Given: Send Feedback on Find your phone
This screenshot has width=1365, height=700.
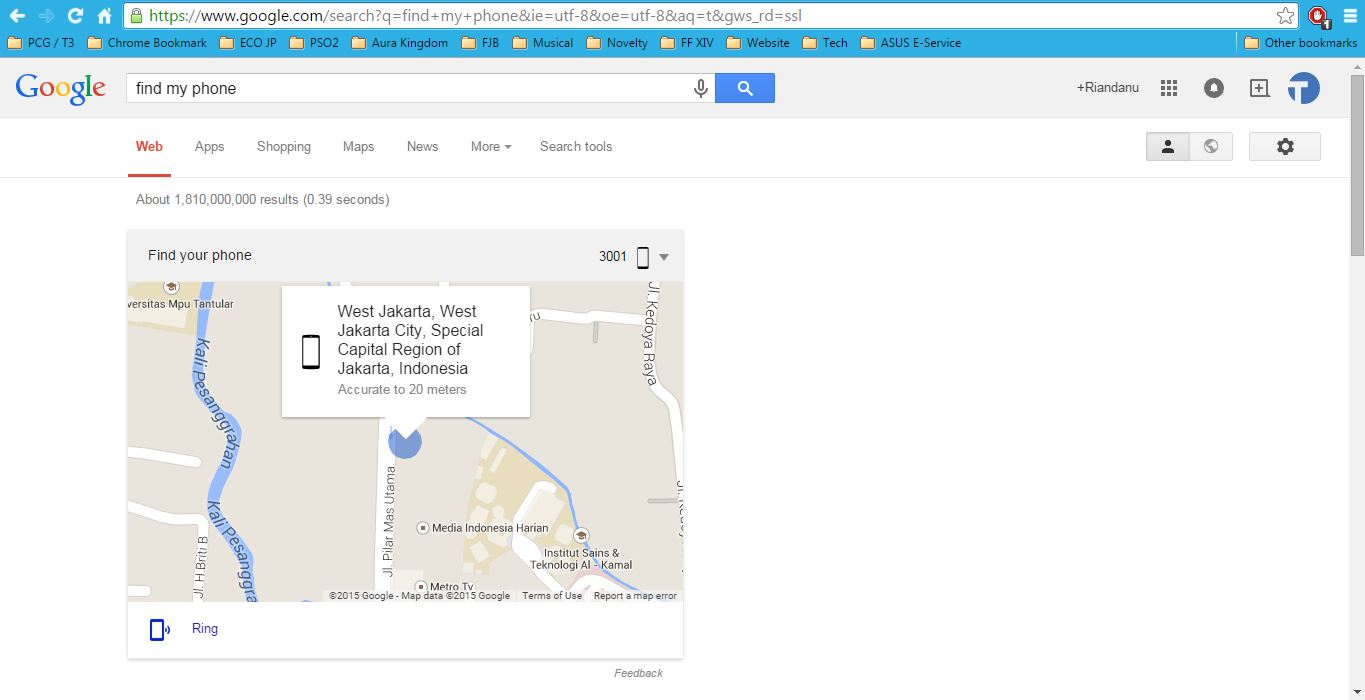Looking at the screenshot, I should click(638, 673).
